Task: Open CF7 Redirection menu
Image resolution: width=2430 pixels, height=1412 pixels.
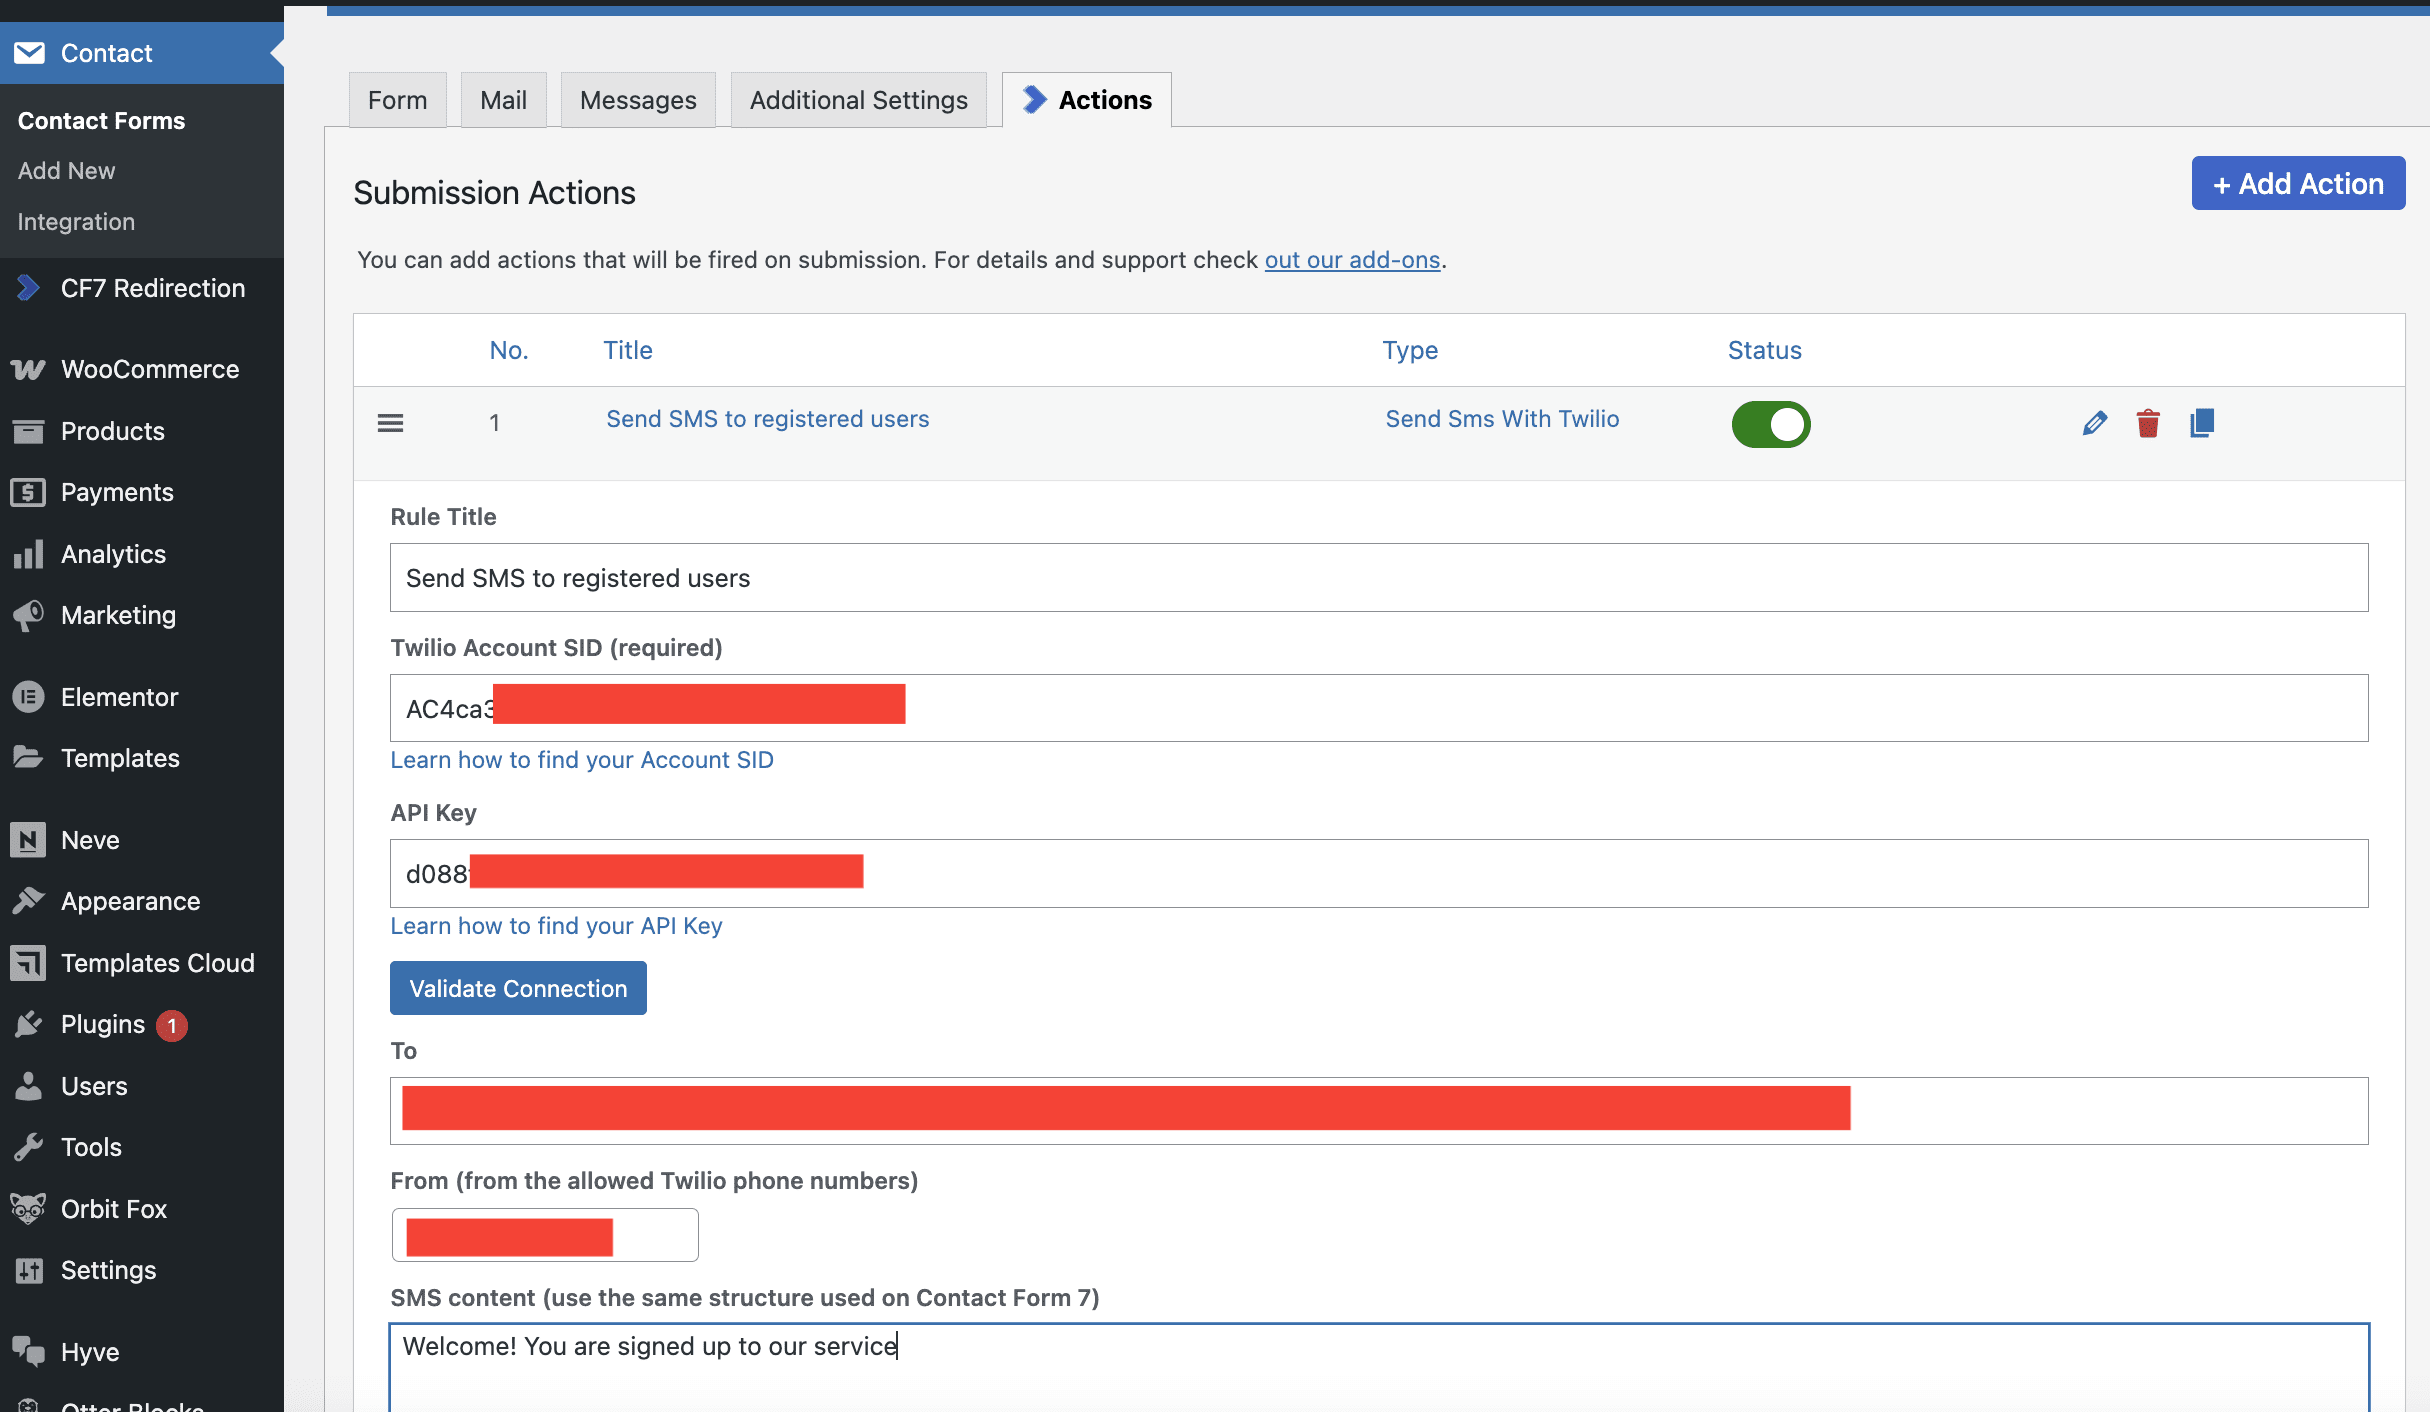Action: click(x=152, y=288)
